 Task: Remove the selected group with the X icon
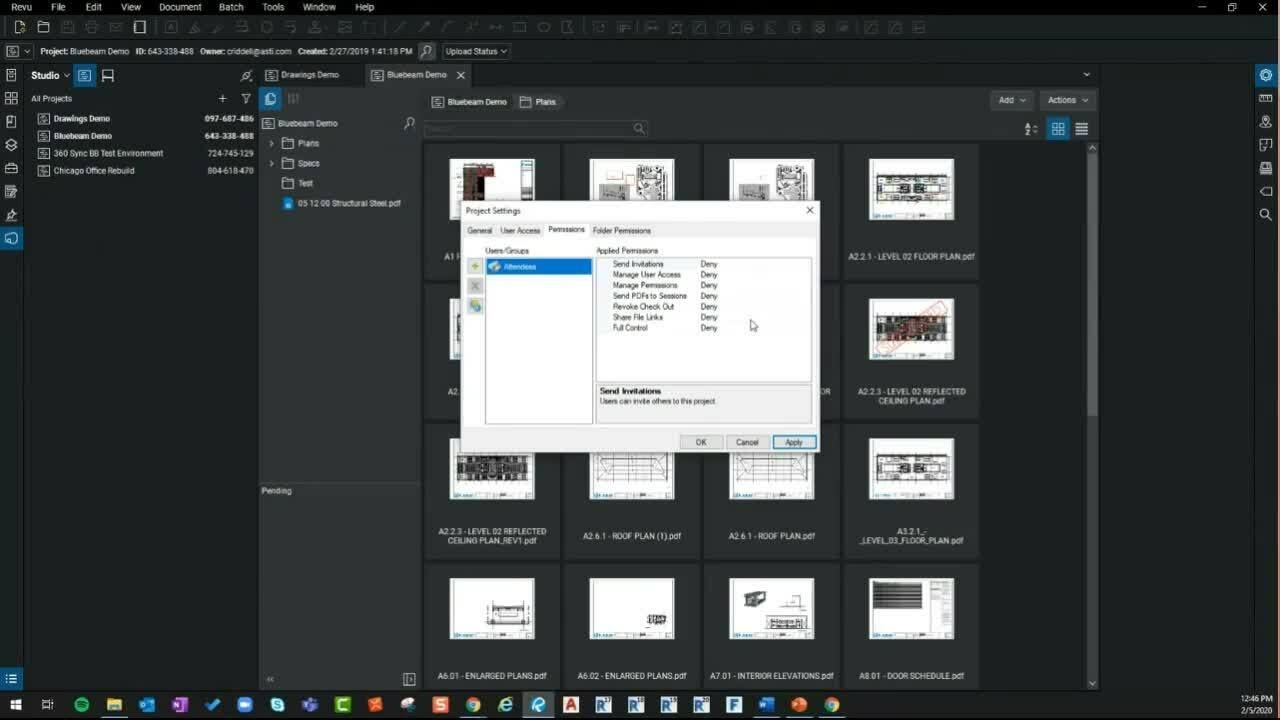[x=475, y=286]
